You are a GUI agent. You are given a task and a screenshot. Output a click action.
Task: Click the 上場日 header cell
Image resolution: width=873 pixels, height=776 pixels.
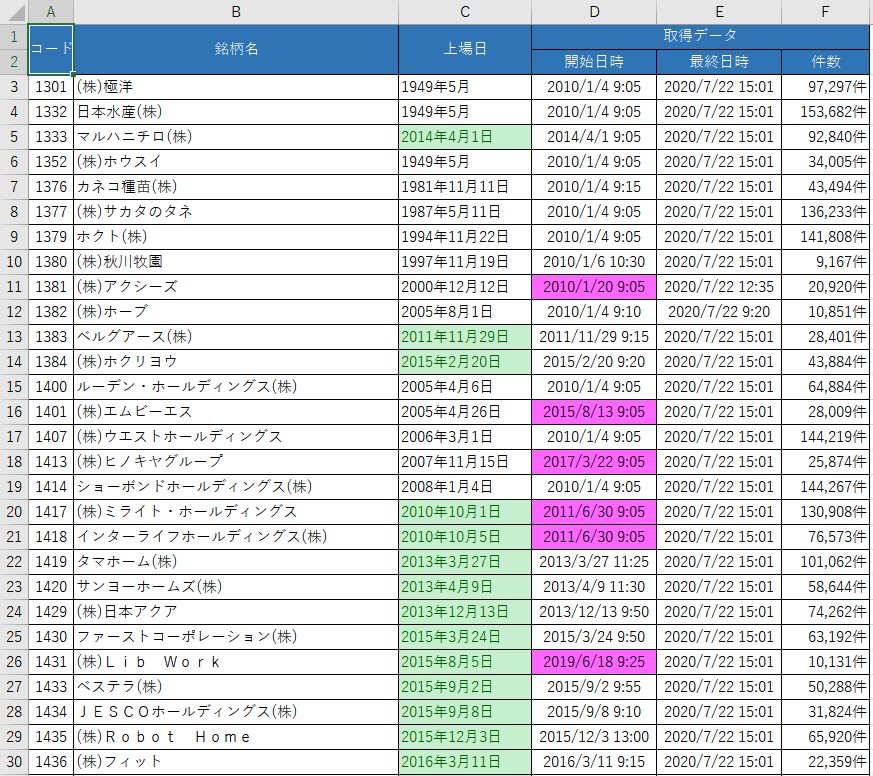[465, 49]
